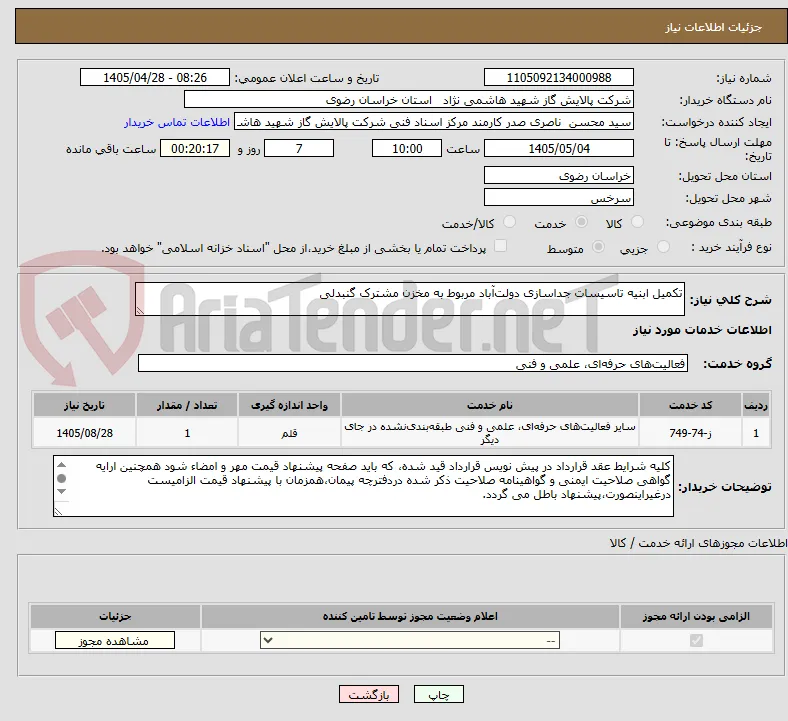Viewport: 788px width, 721px height.
Task: Click the مشاهده مجوز button
Action: (115, 641)
